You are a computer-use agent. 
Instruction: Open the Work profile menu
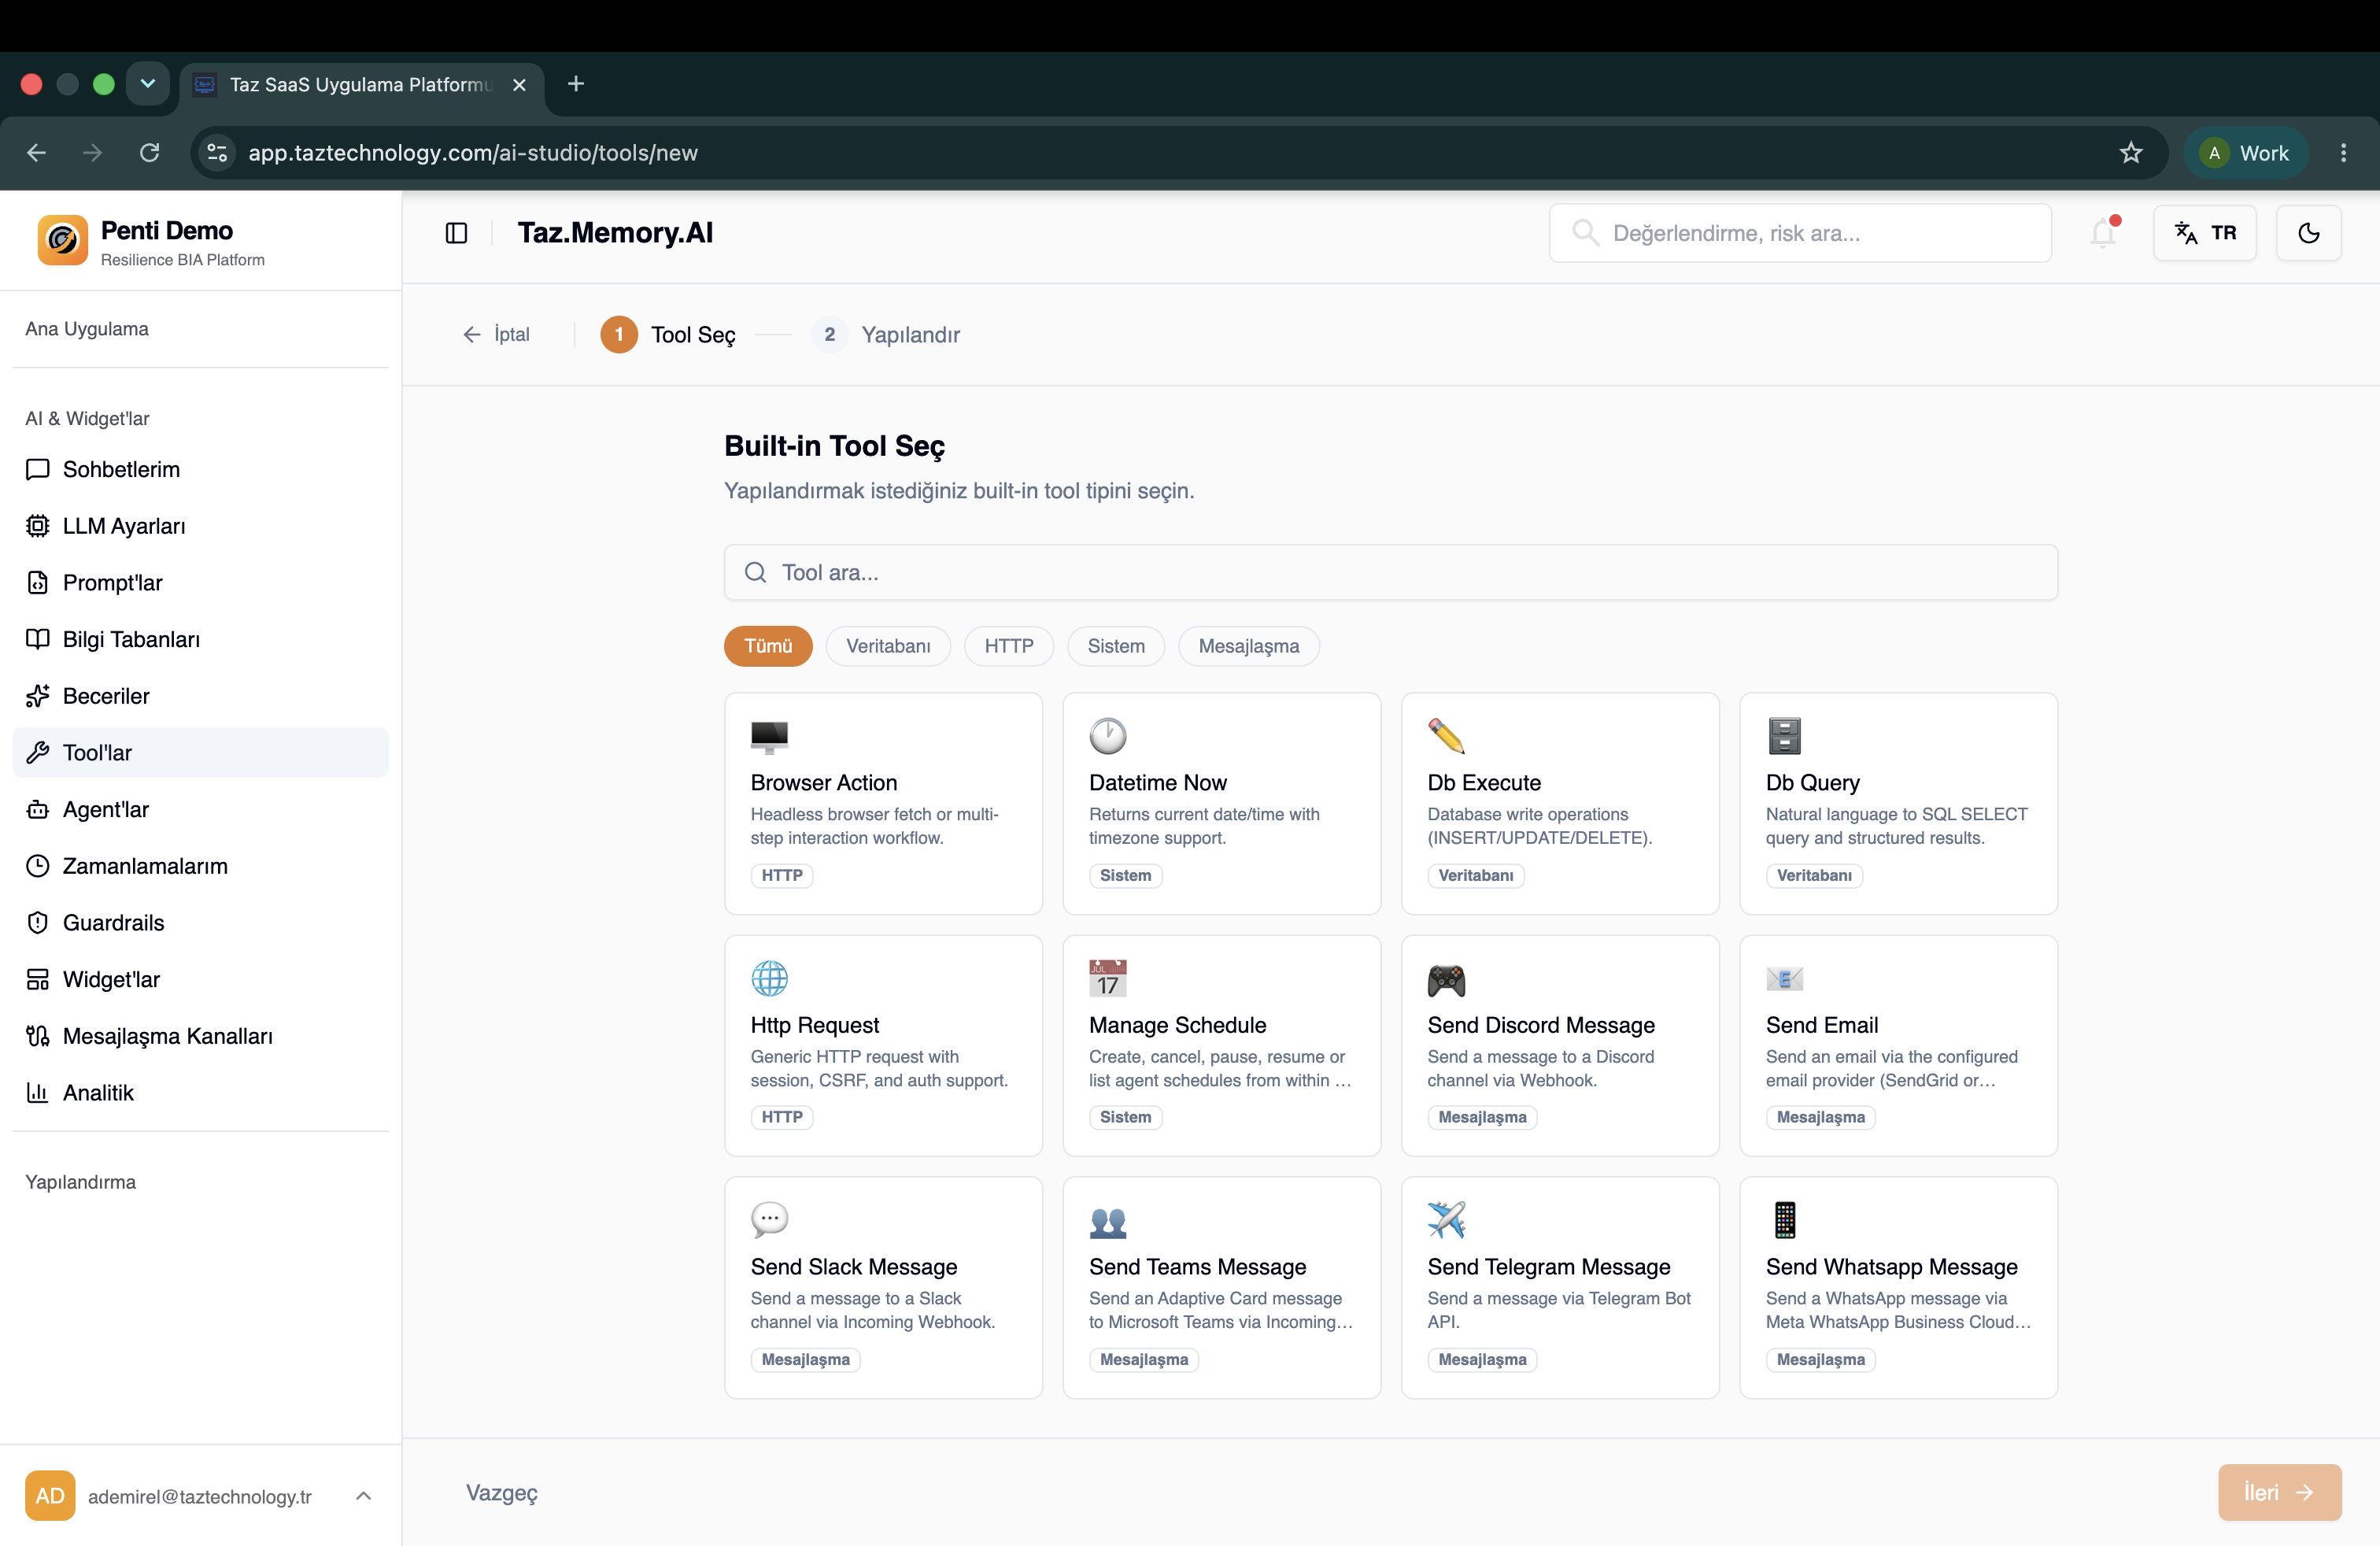click(2245, 153)
